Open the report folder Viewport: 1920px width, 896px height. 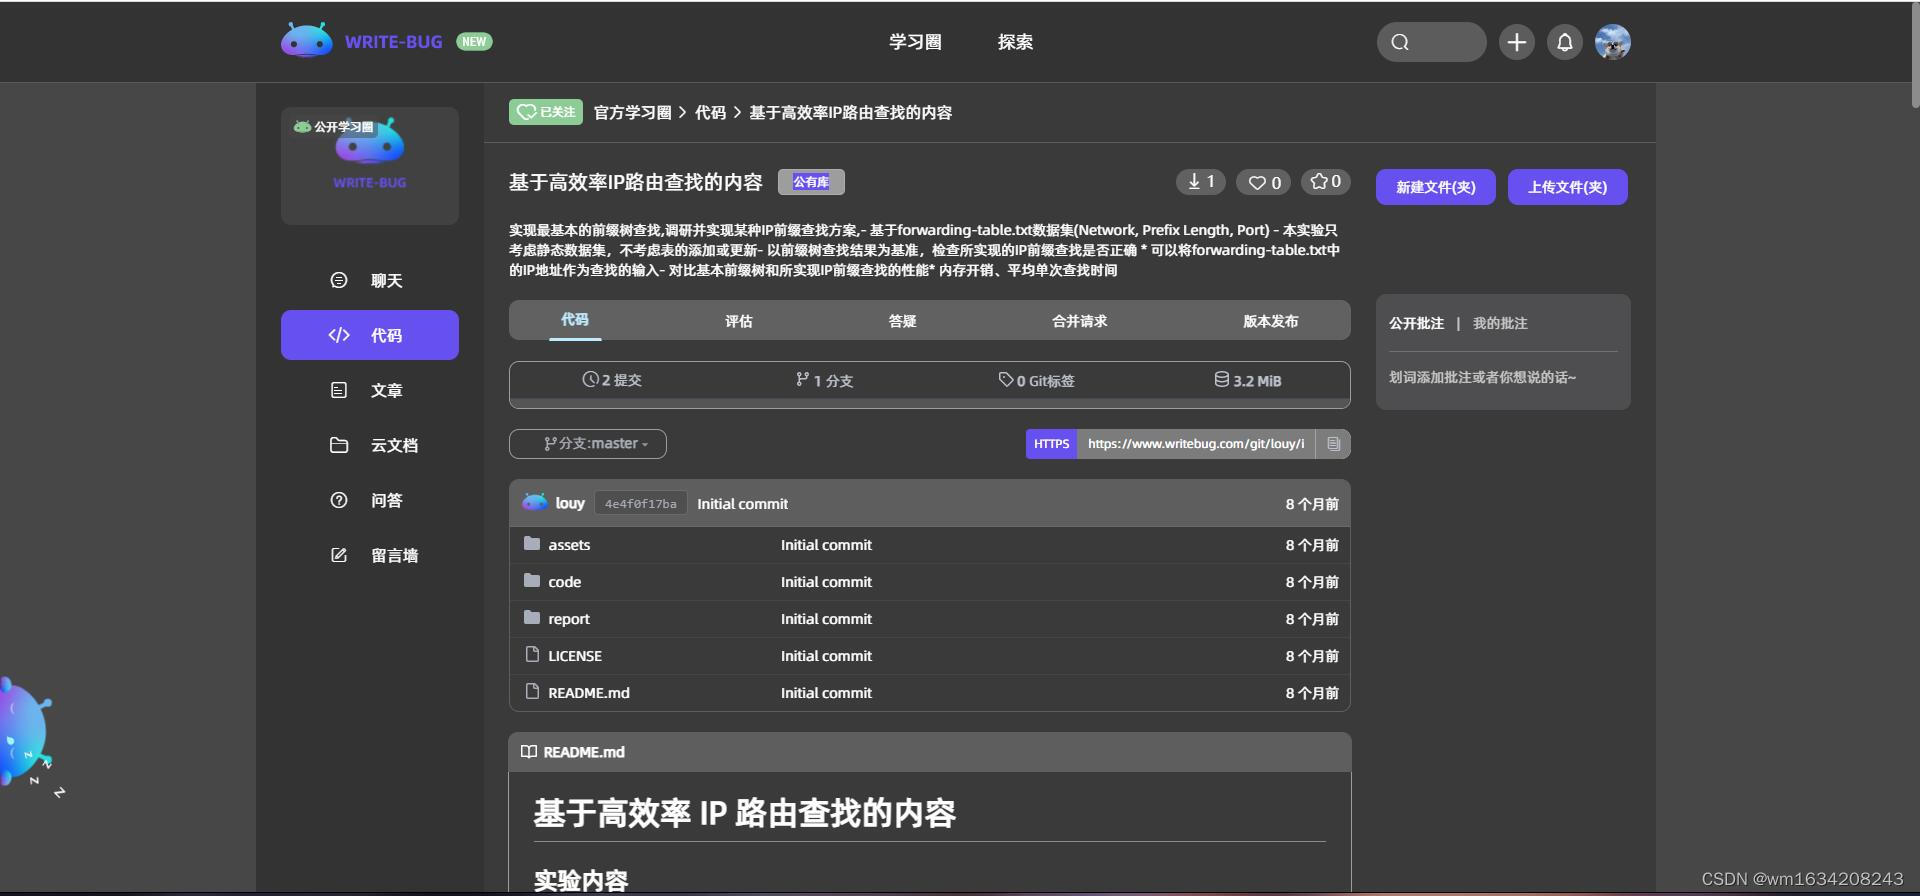click(569, 619)
